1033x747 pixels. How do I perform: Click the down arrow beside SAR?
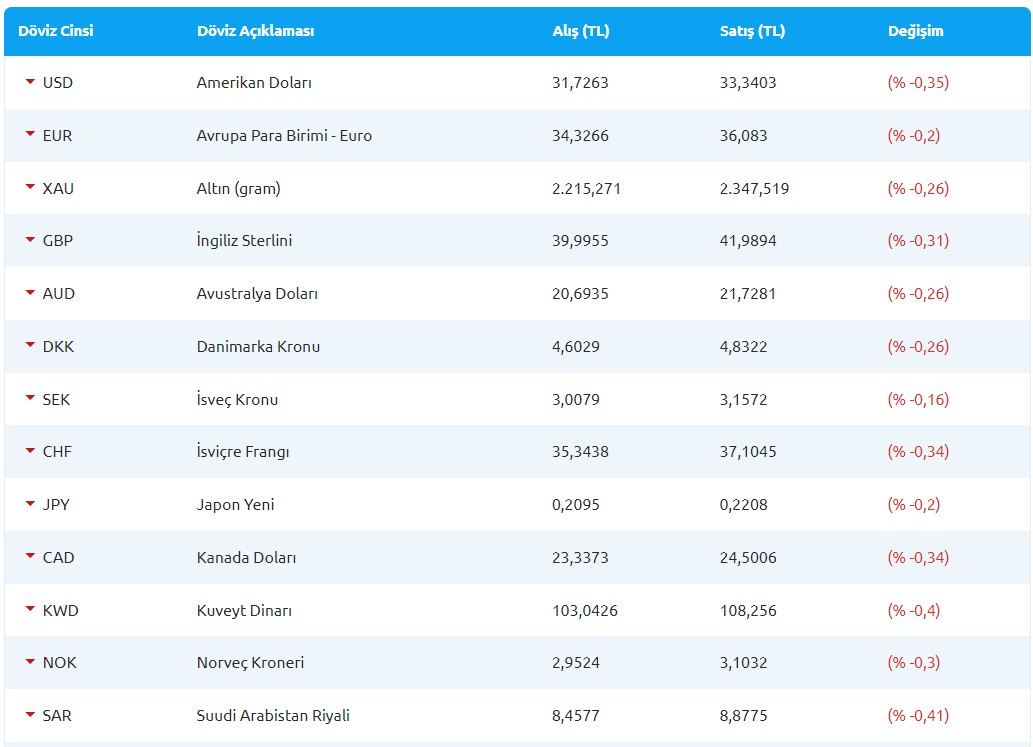click(30, 715)
